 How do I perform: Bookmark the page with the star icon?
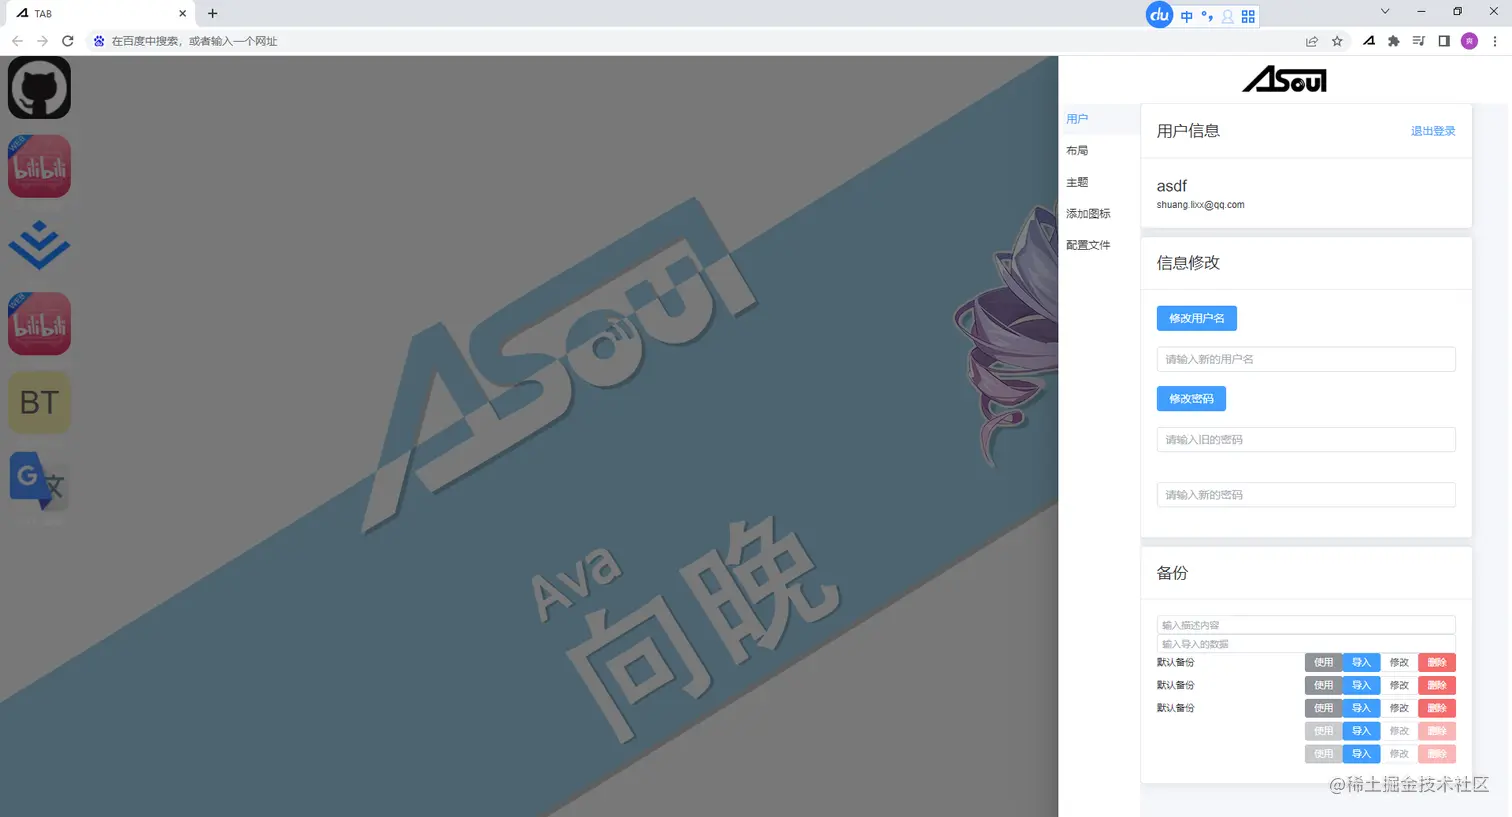point(1338,41)
